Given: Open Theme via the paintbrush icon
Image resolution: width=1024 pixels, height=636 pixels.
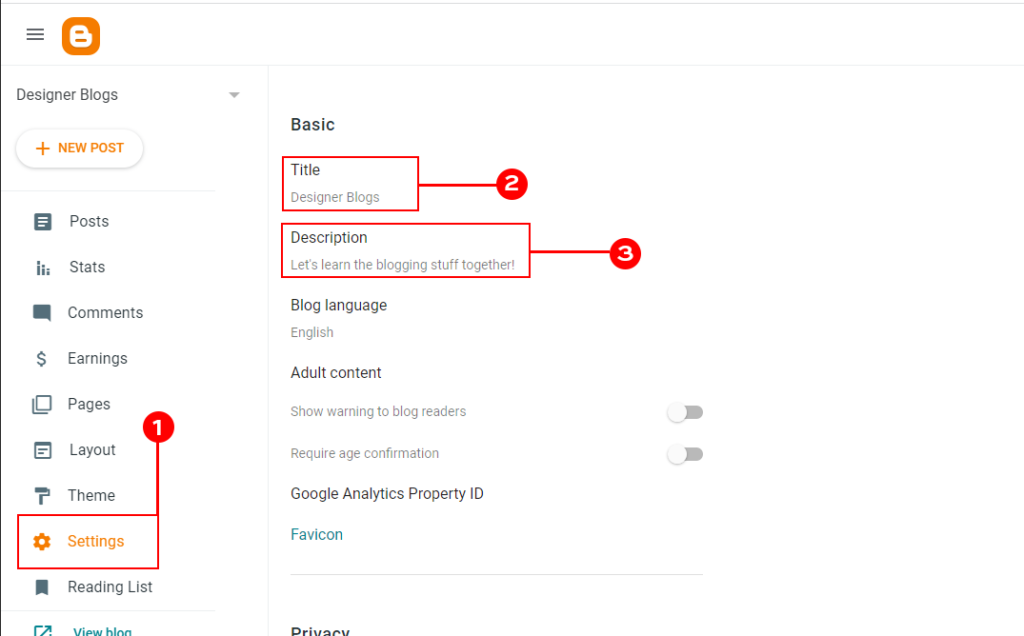Looking at the screenshot, I should (x=41, y=495).
